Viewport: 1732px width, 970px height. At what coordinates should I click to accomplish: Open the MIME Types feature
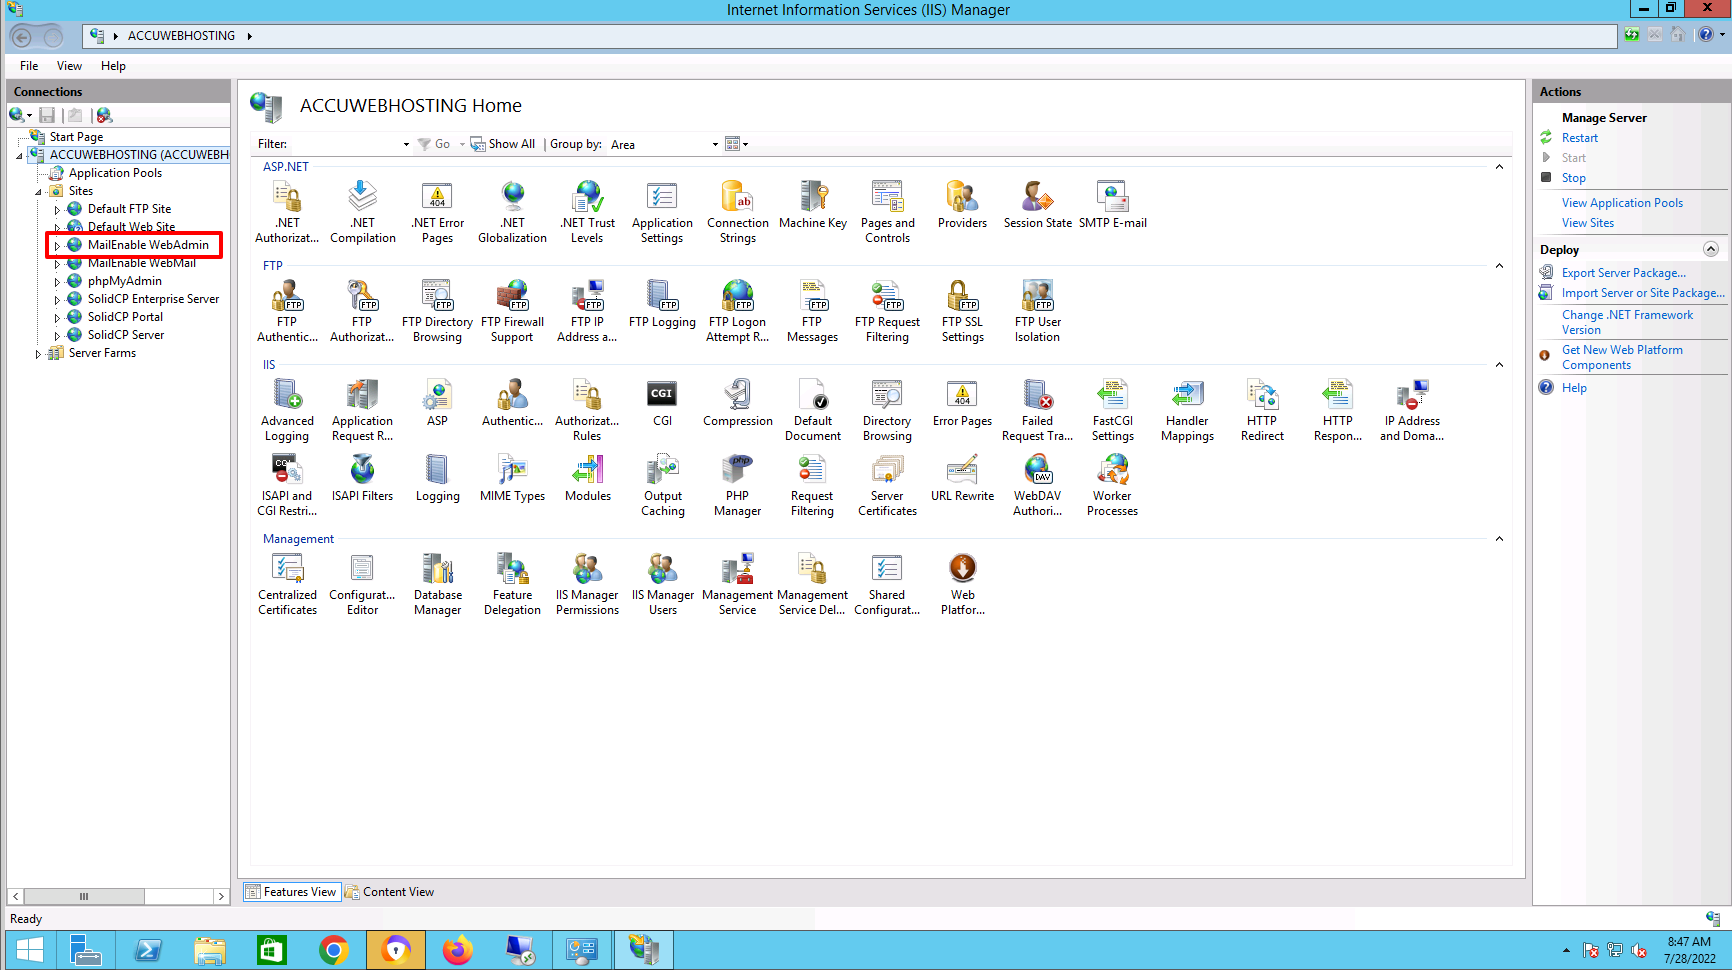click(x=512, y=477)
